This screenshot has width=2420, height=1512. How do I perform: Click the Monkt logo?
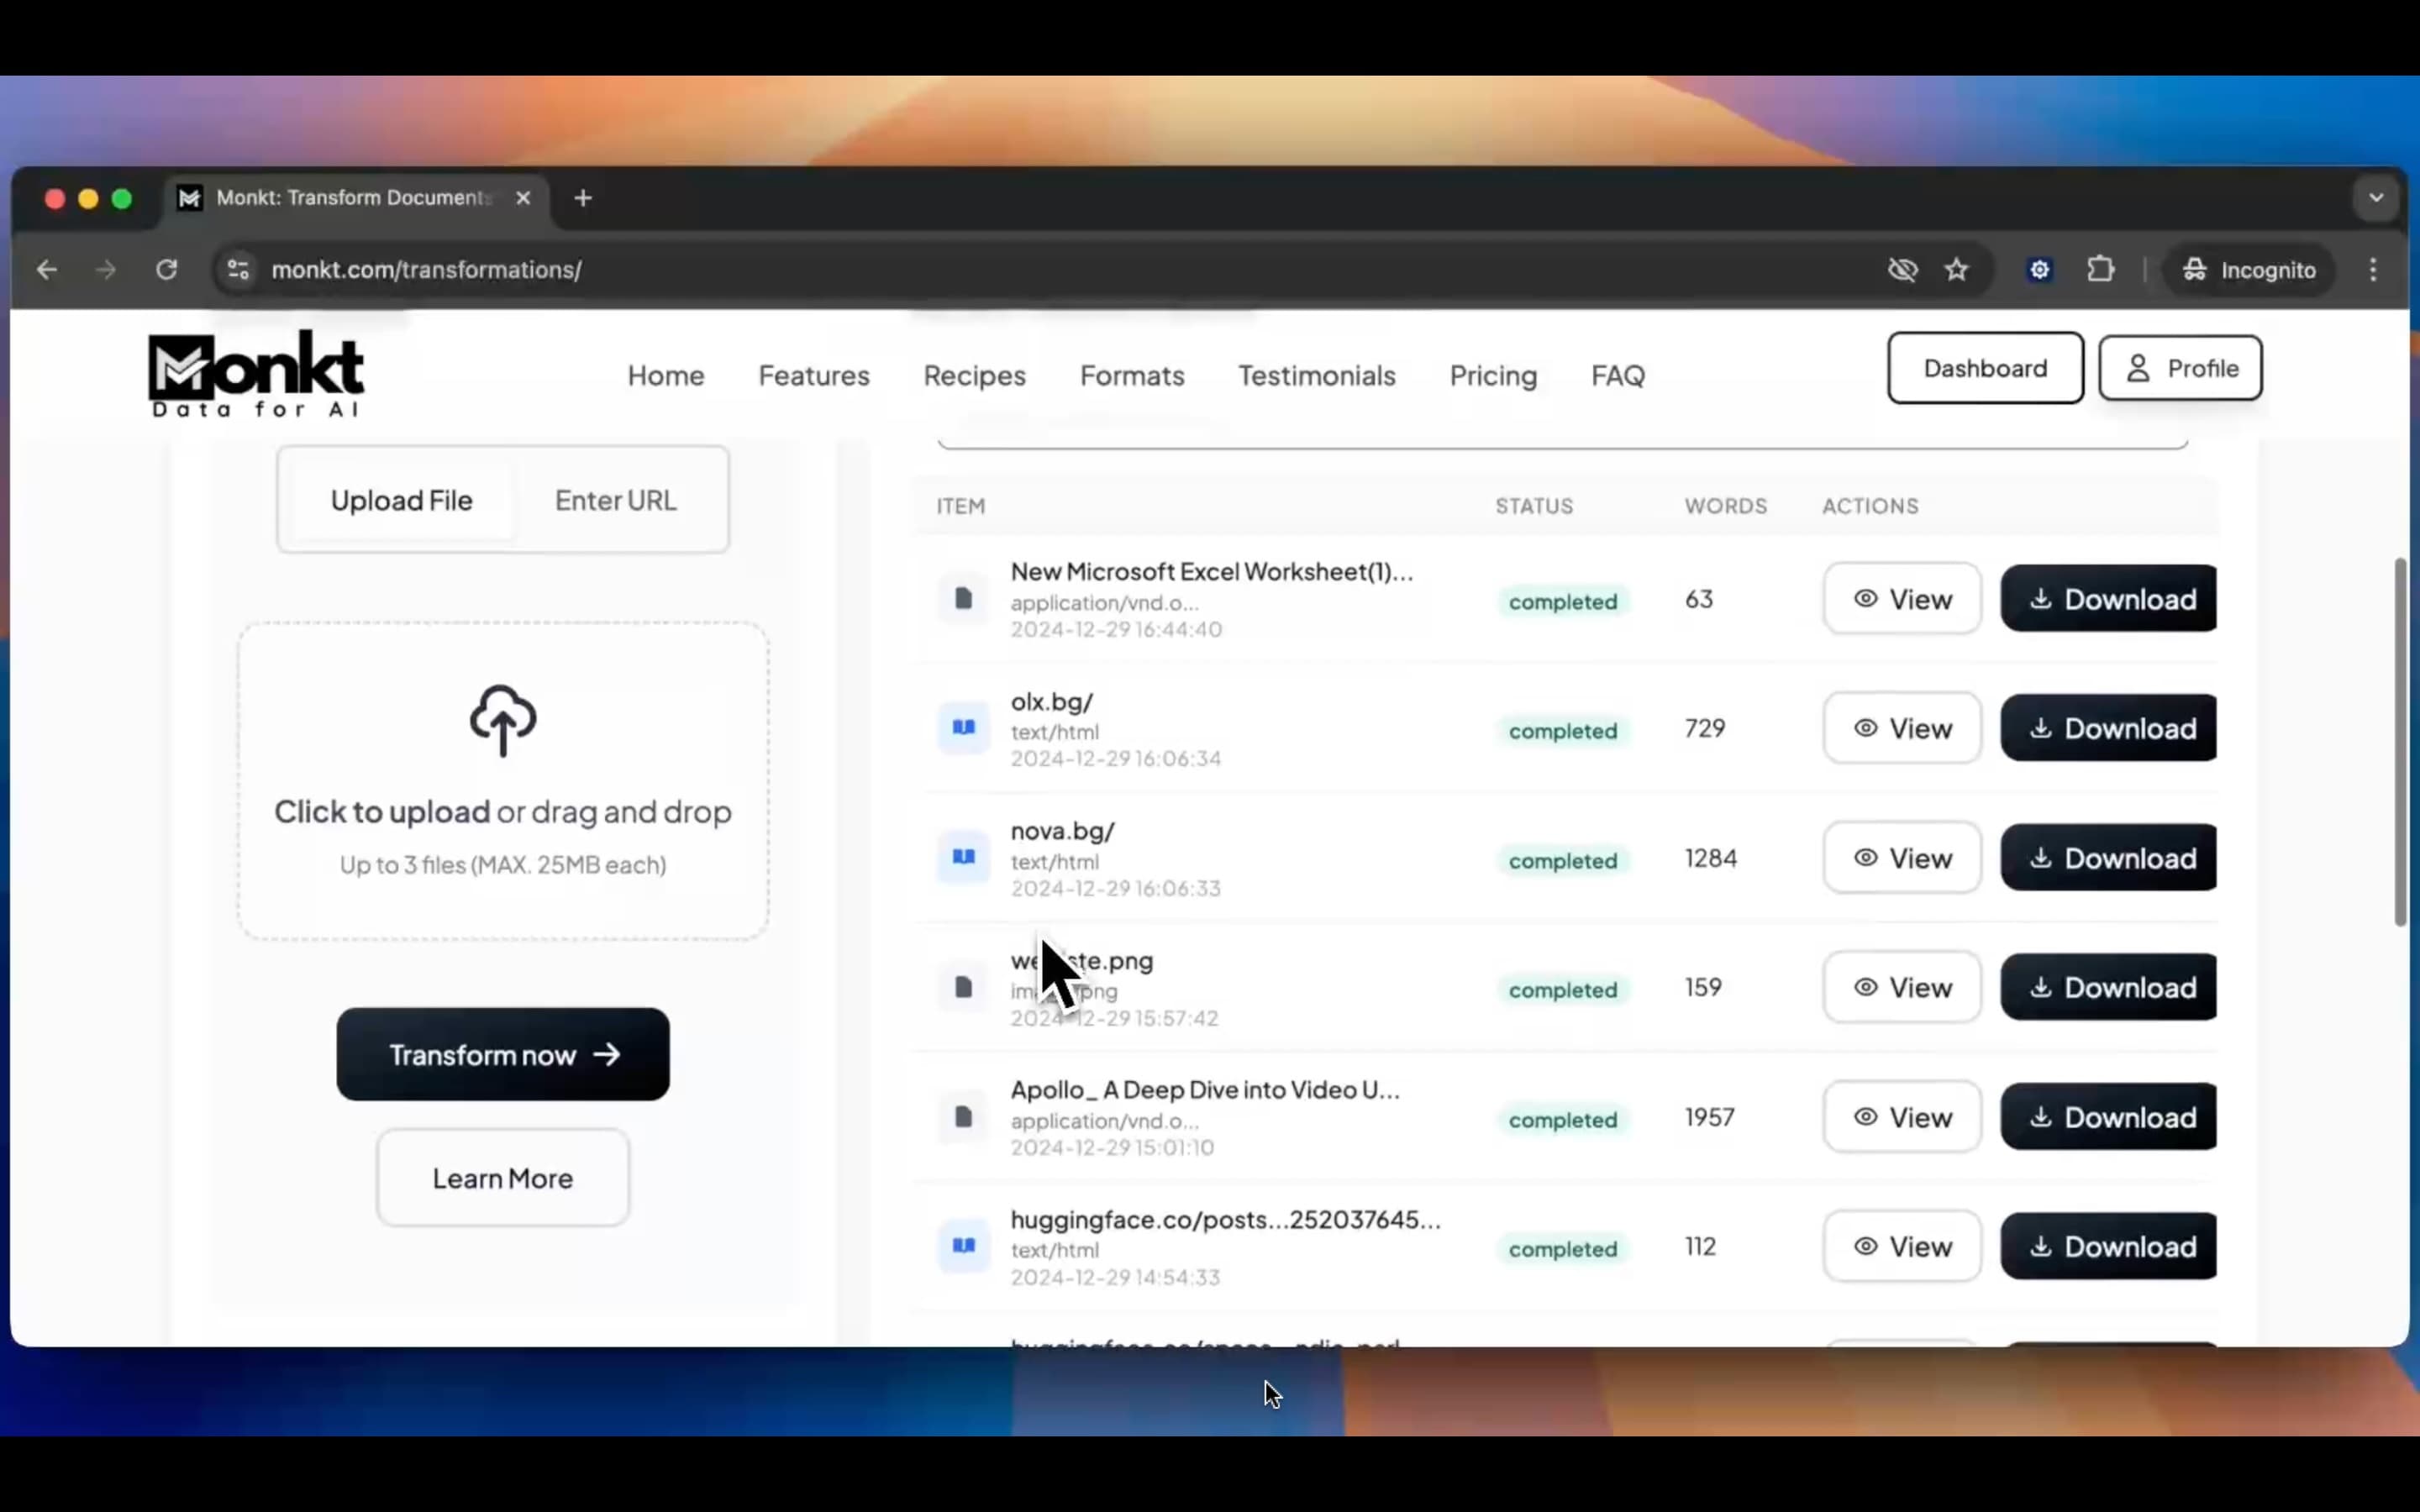click(256, 374)
